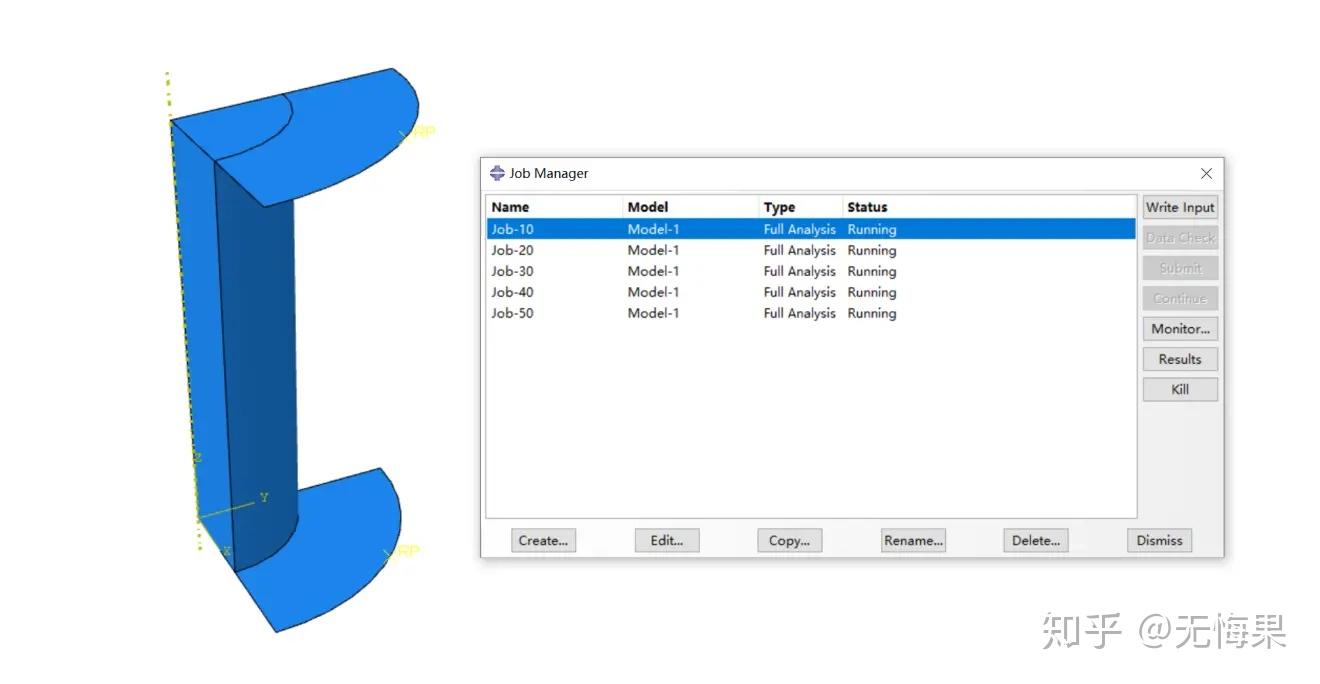1320x684 pixels.
Task: Click Model-1 cell in Job-30 row
Action: [x=653, y=271]
